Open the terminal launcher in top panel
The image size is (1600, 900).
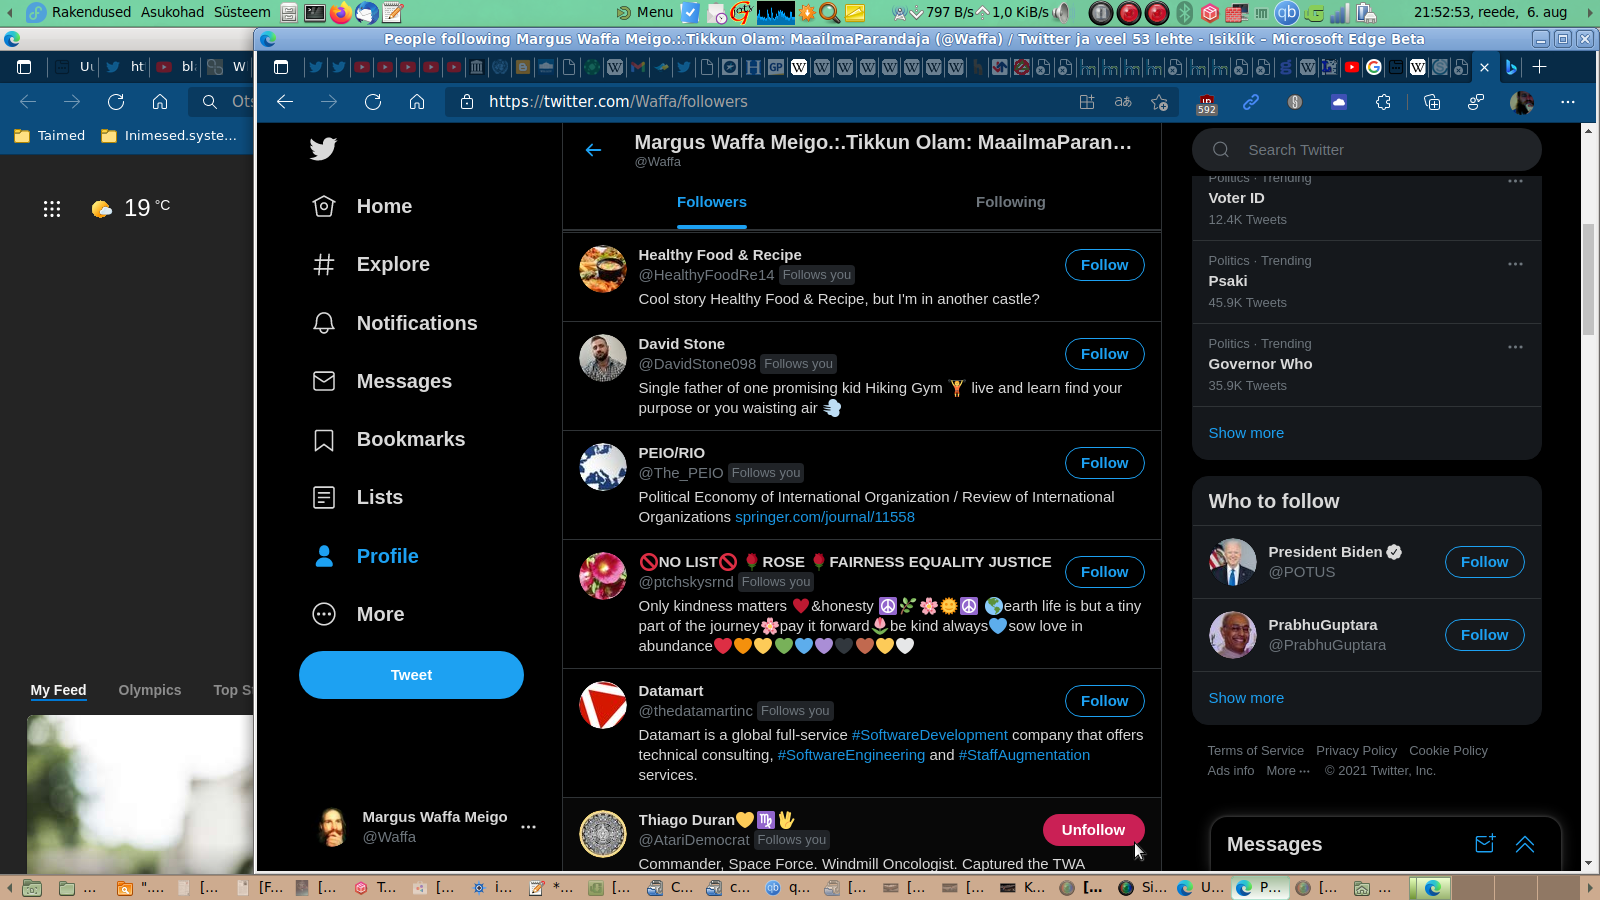(x=315, y=12)
